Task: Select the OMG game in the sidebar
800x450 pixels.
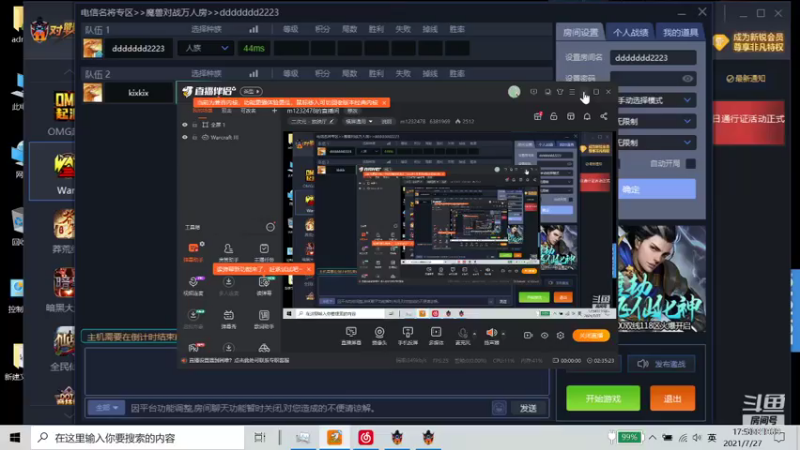Action: click(63, 114)
